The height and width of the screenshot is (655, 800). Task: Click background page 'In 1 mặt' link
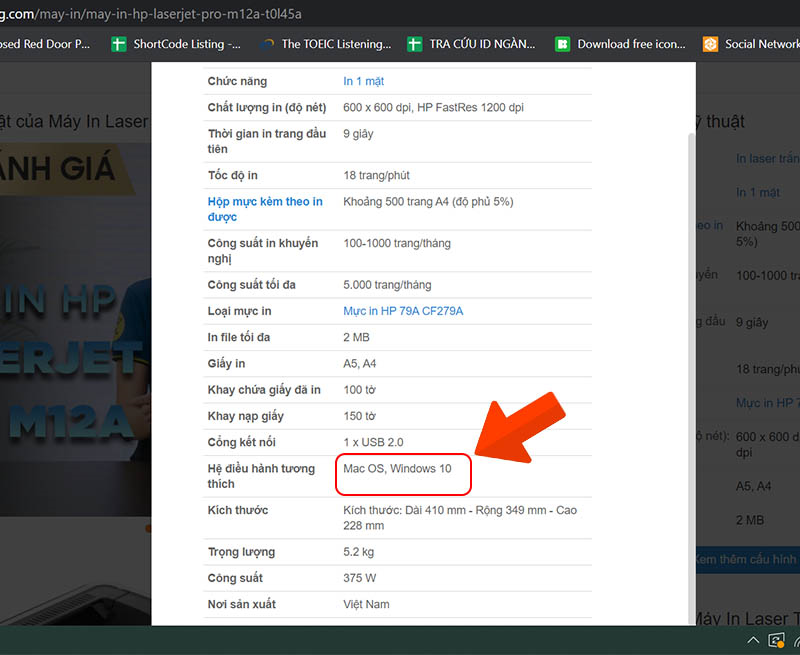pos(758,192)
